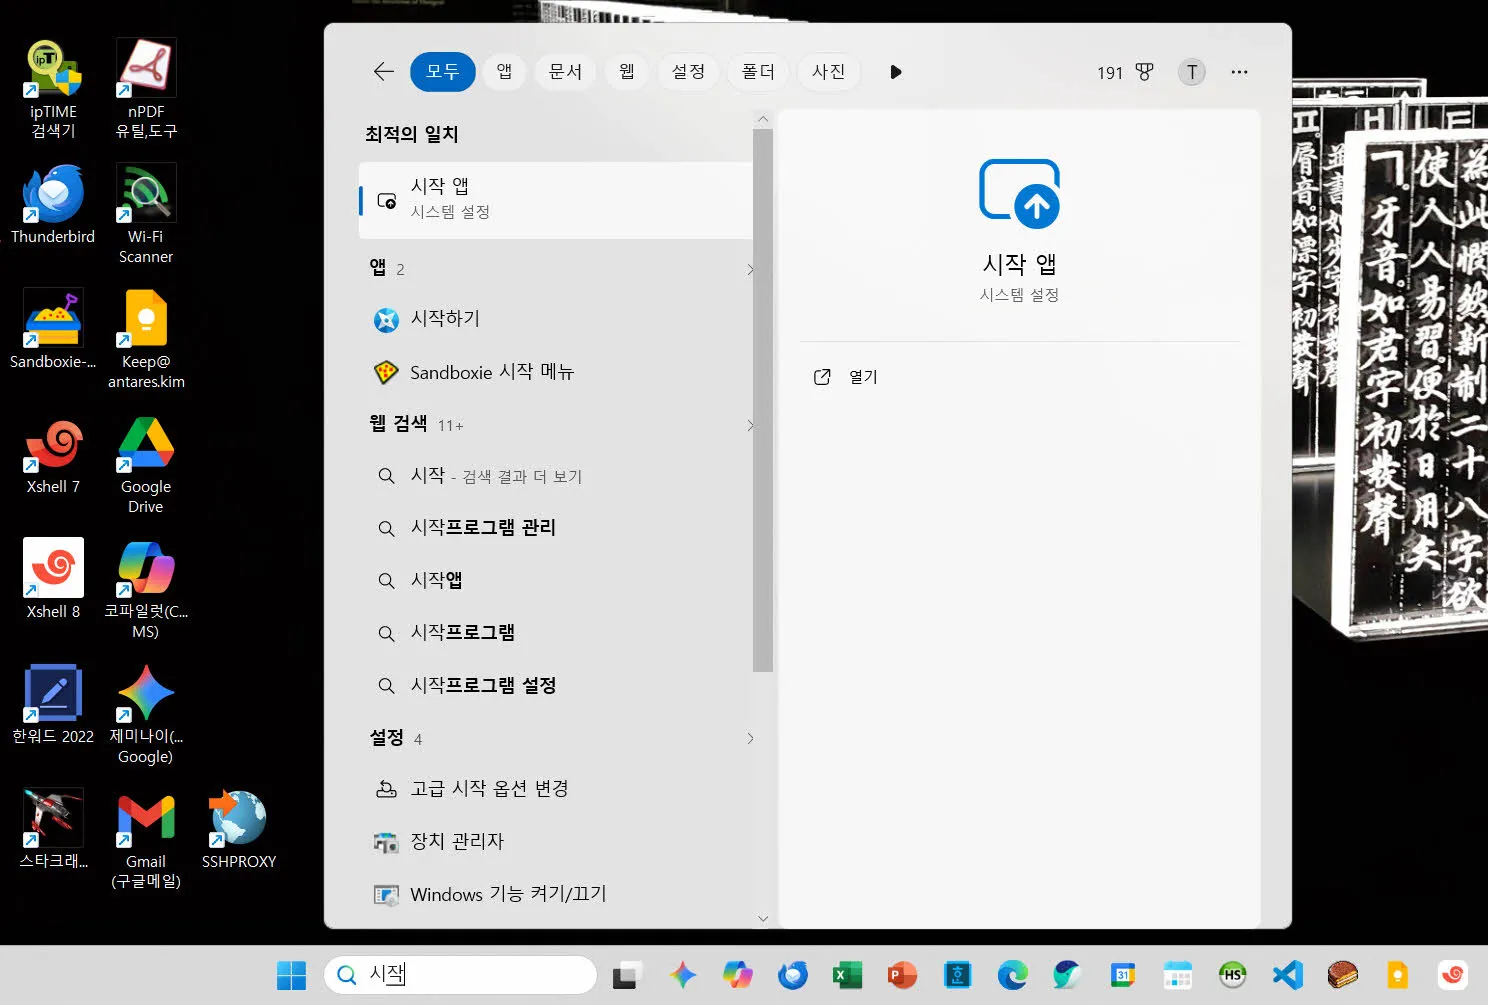Open Thunderbird from the taskbar

pyautogui.click(x=793, y=975)
